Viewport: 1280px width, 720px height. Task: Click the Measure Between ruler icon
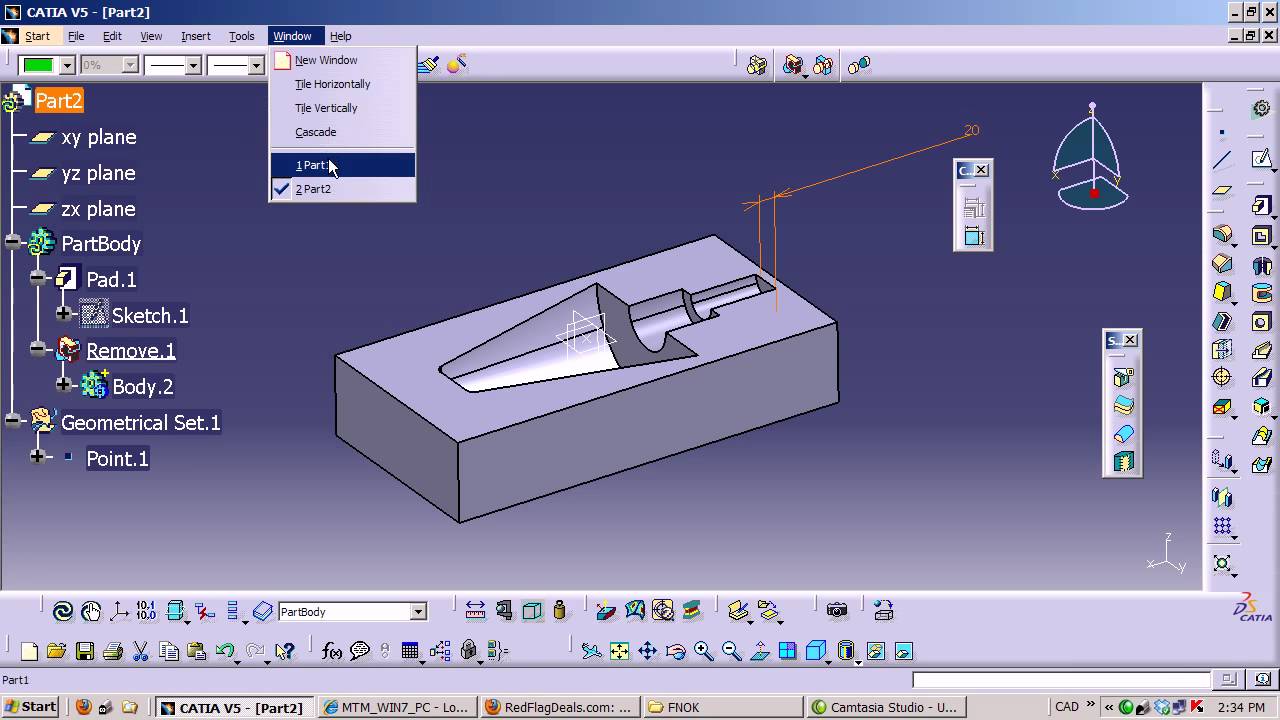pos(476,611)
